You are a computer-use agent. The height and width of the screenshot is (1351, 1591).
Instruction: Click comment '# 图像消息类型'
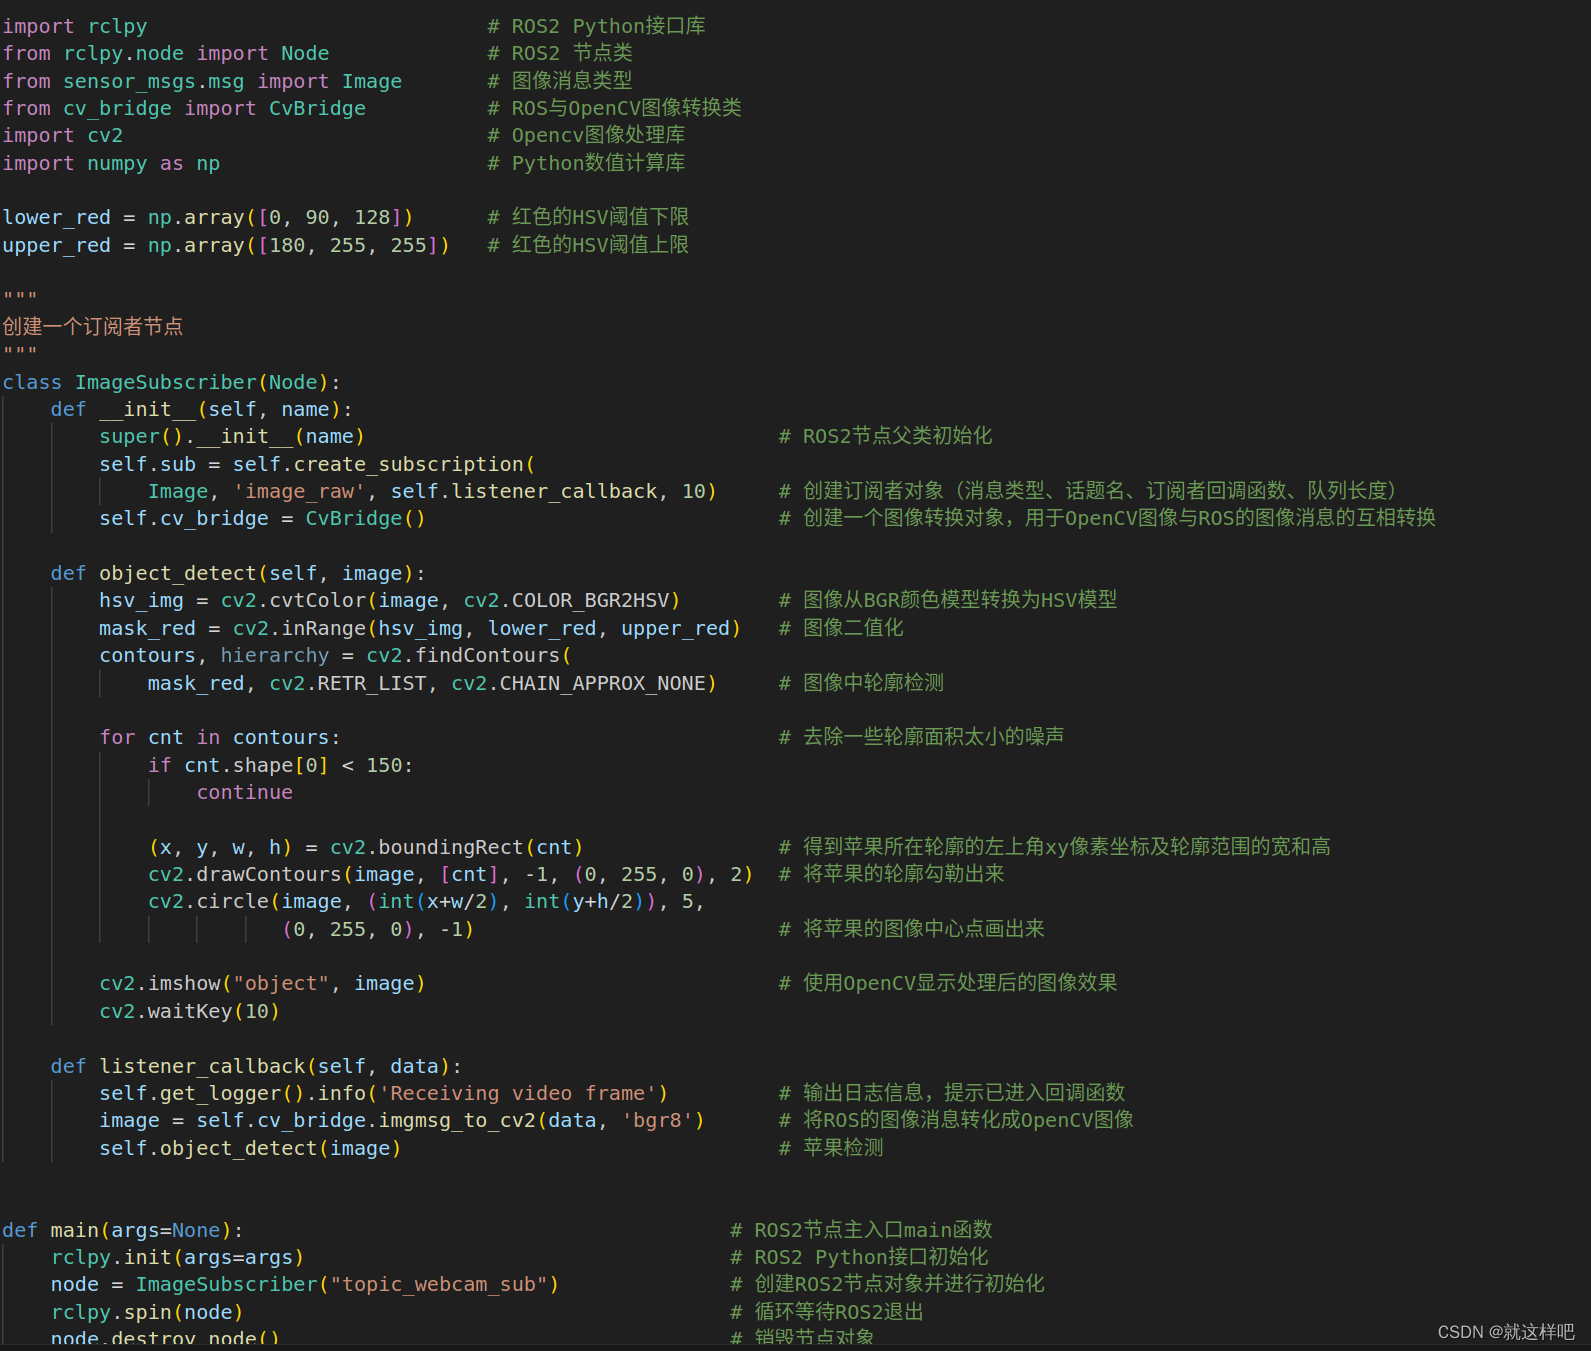click(560, 80)
